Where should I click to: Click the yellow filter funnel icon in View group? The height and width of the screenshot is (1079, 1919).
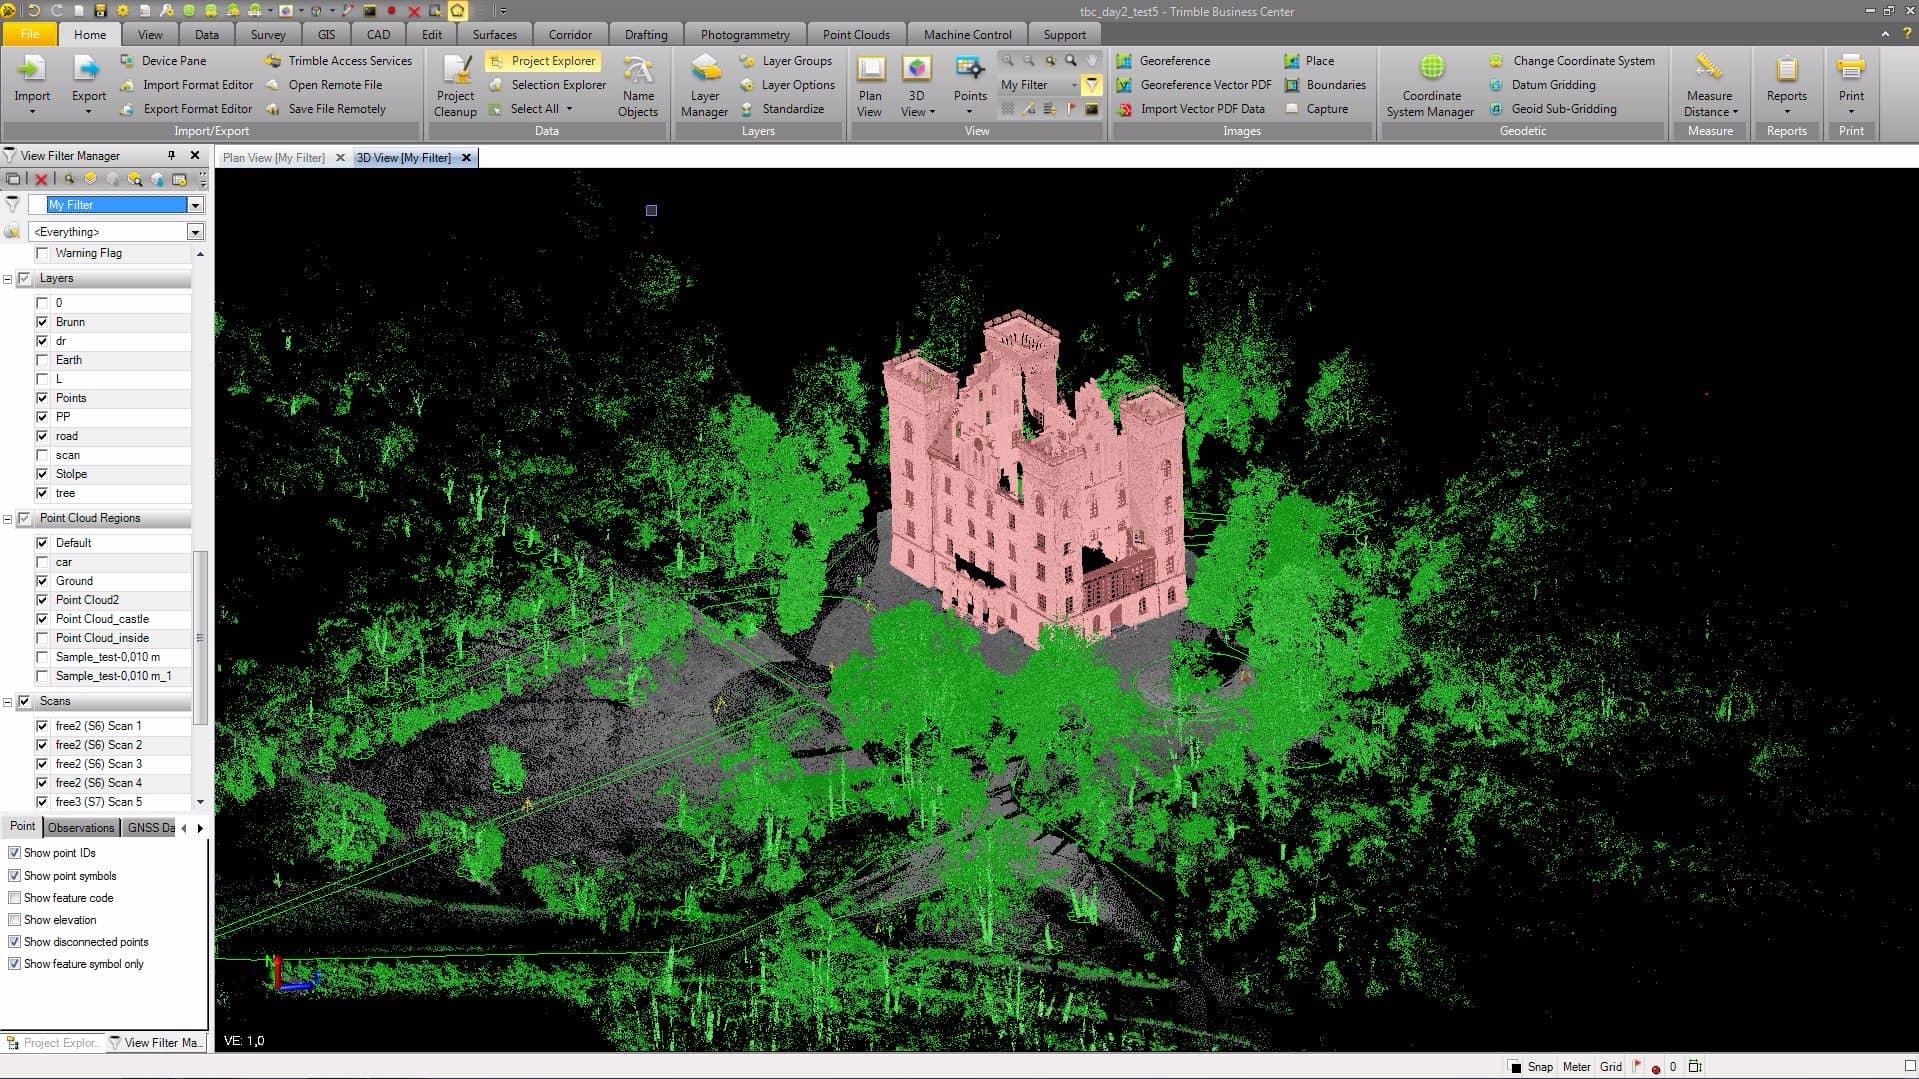pyautogui.click(x=1091, y=85)
